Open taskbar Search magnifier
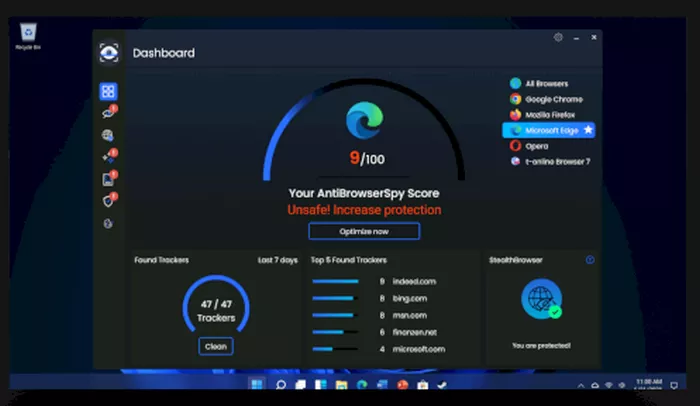 pos(280,385)
